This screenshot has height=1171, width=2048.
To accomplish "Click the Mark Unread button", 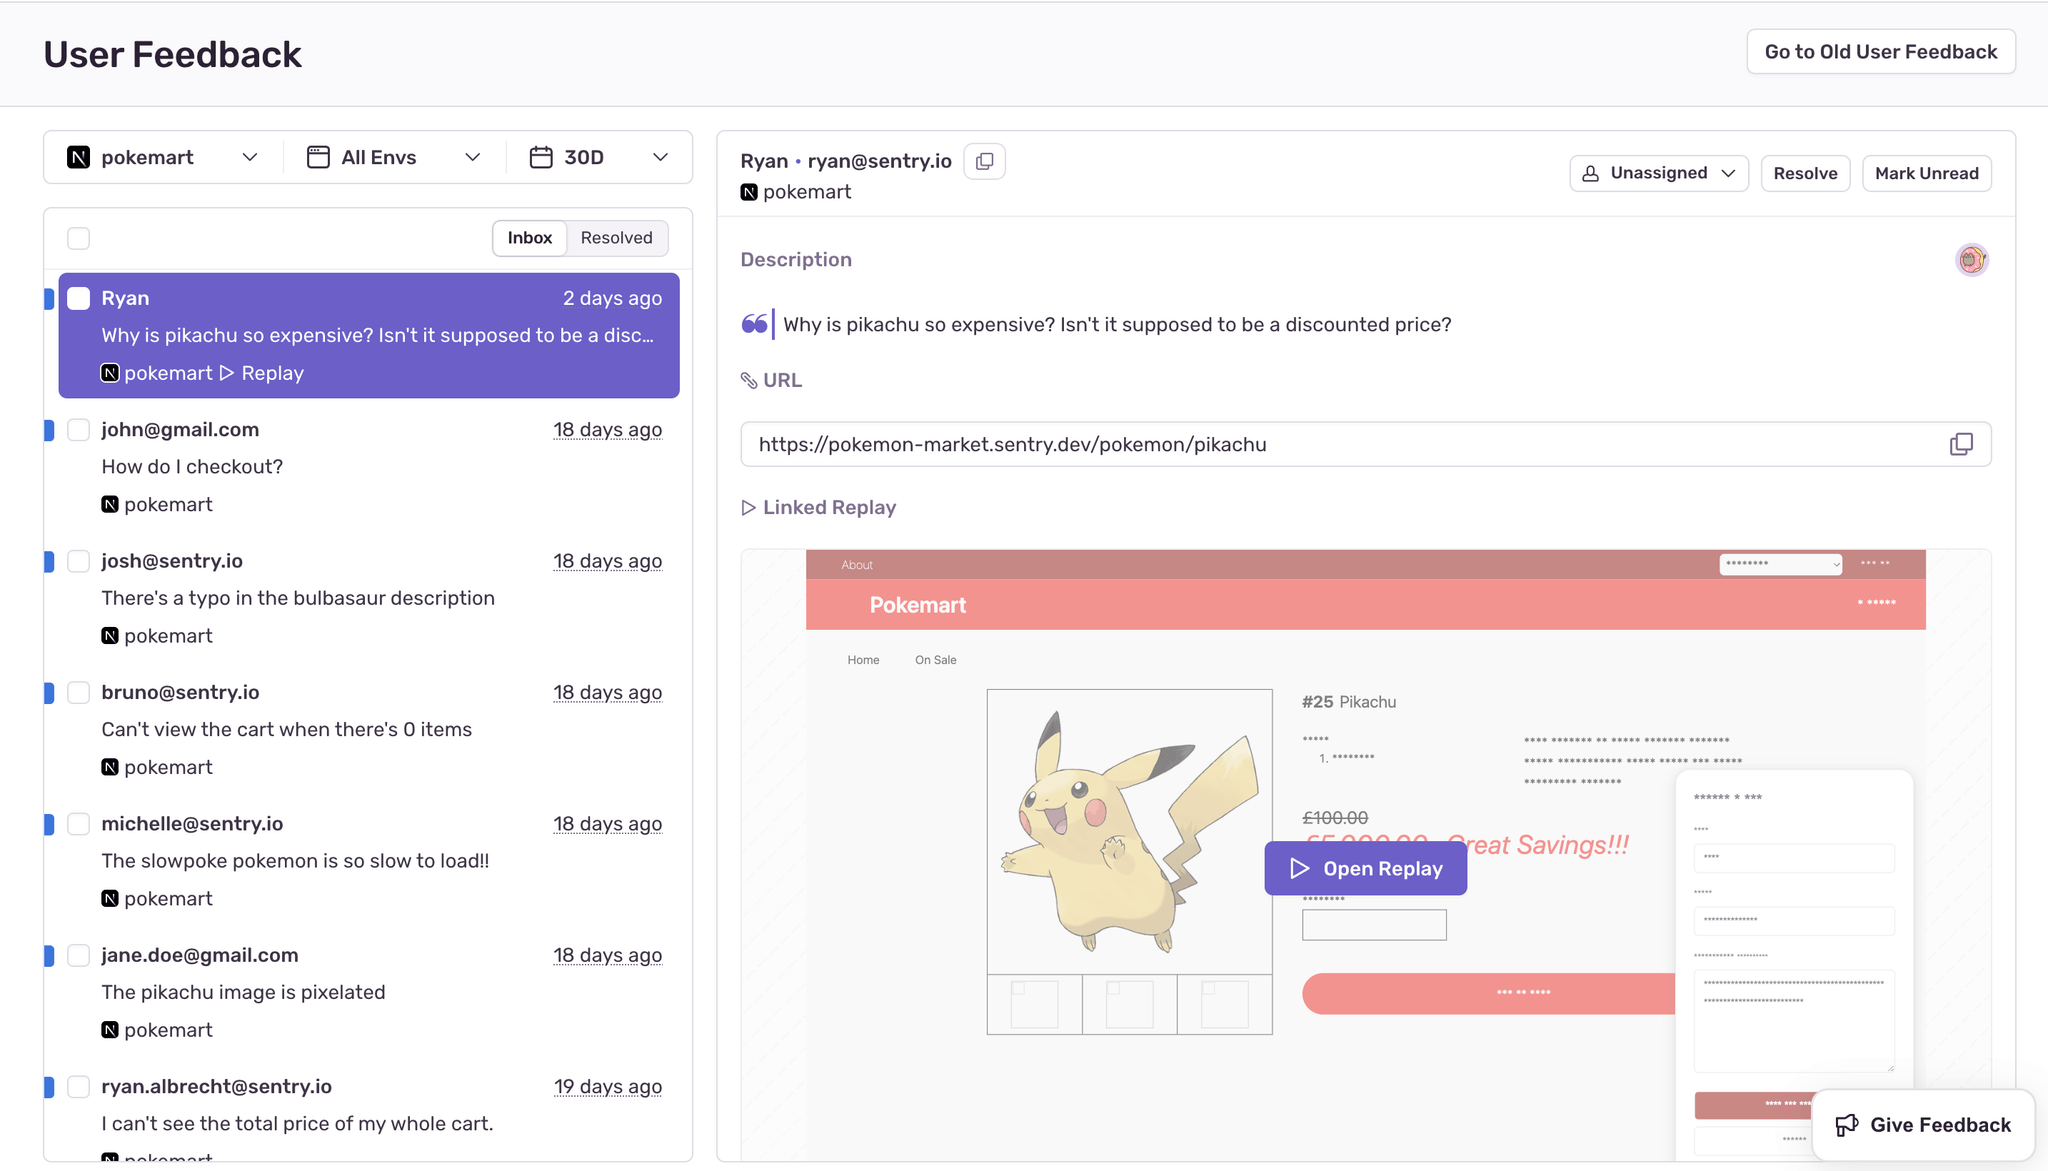I will coord(1926,173).
